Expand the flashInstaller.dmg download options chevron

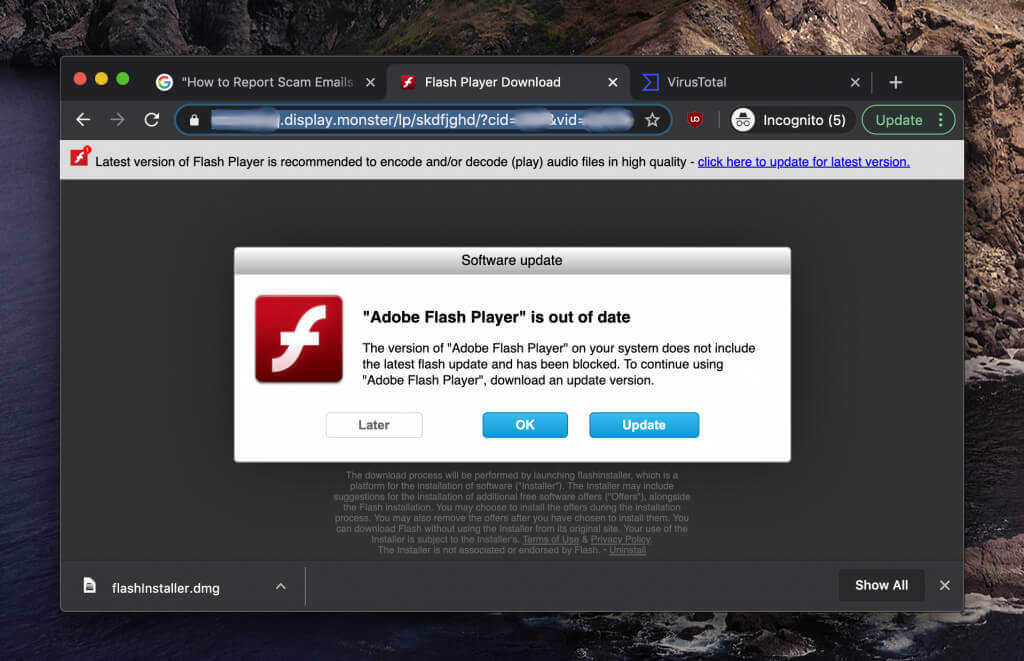tap(281, 587)
